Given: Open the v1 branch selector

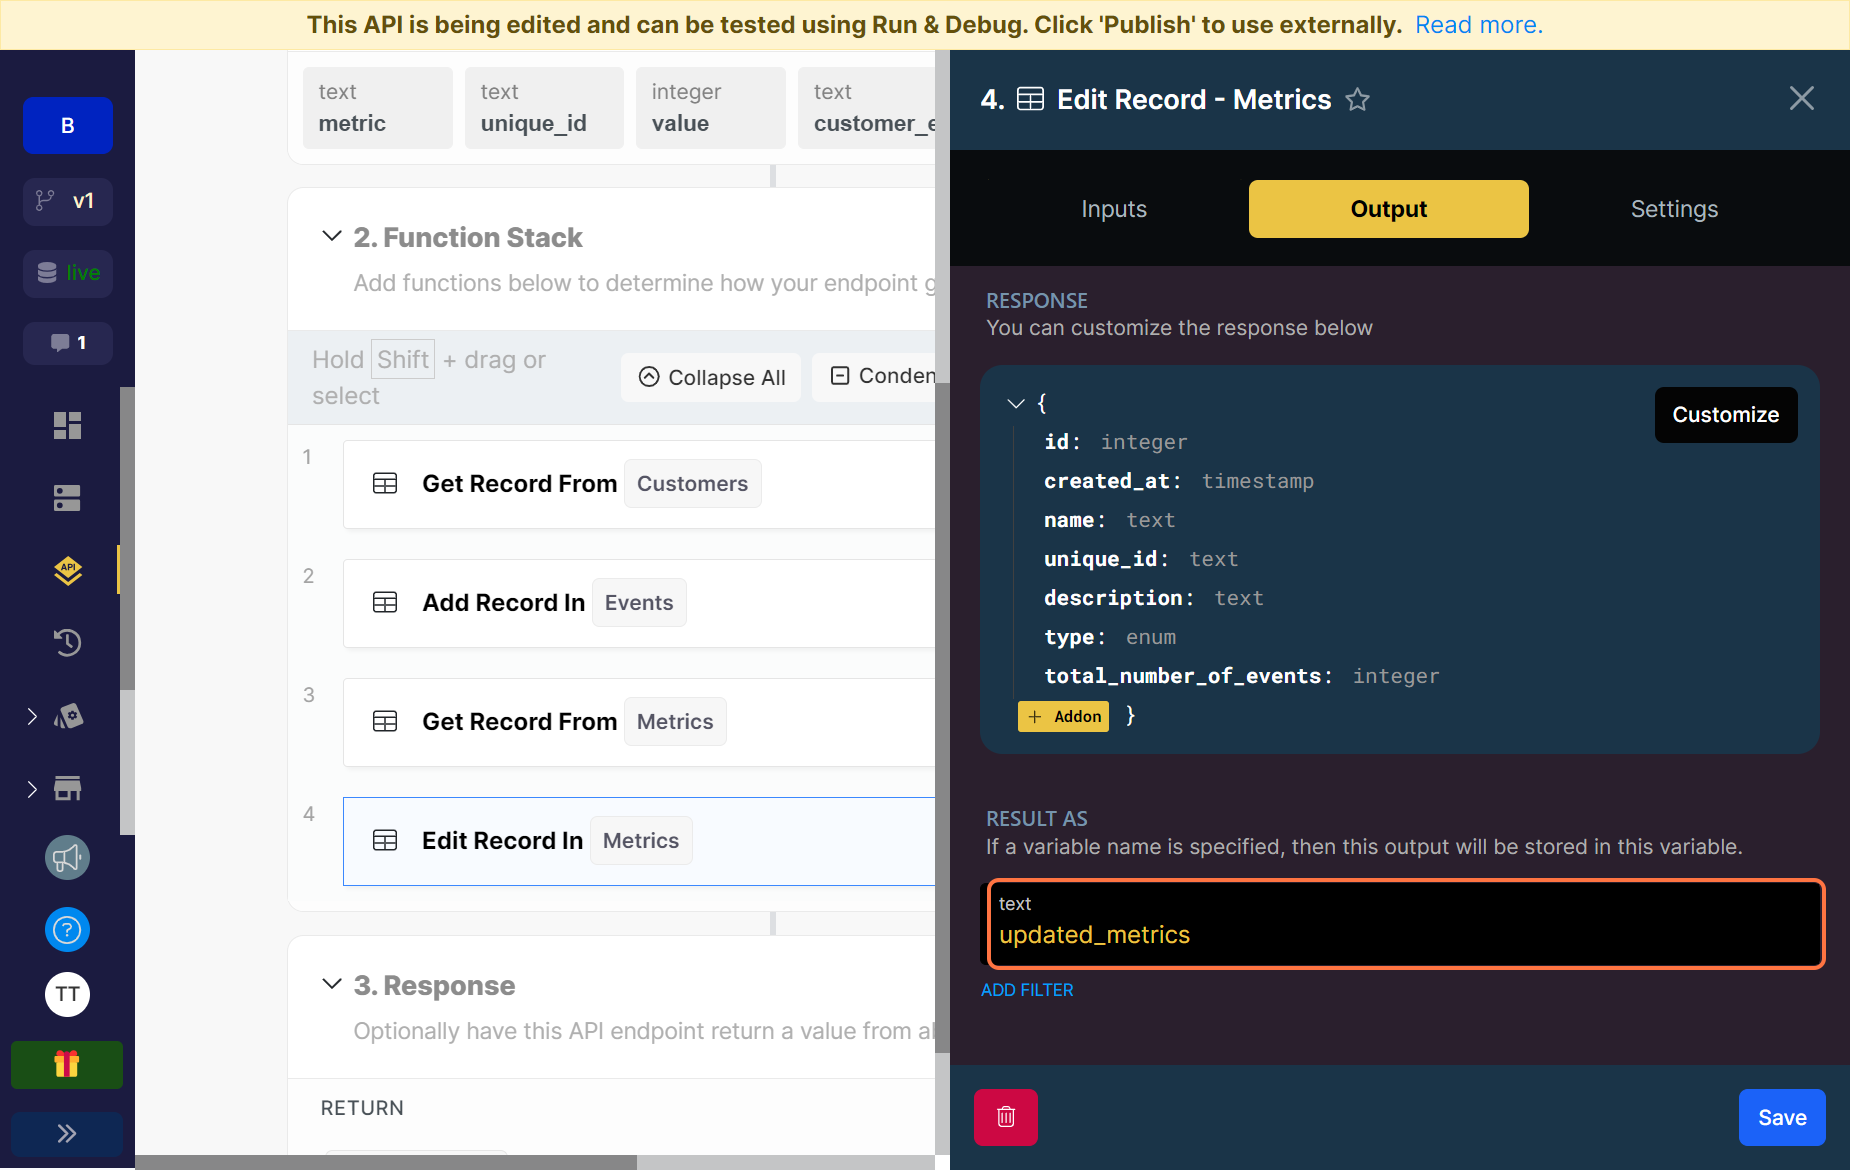Looking at the screenshot, I should (68, 201).
